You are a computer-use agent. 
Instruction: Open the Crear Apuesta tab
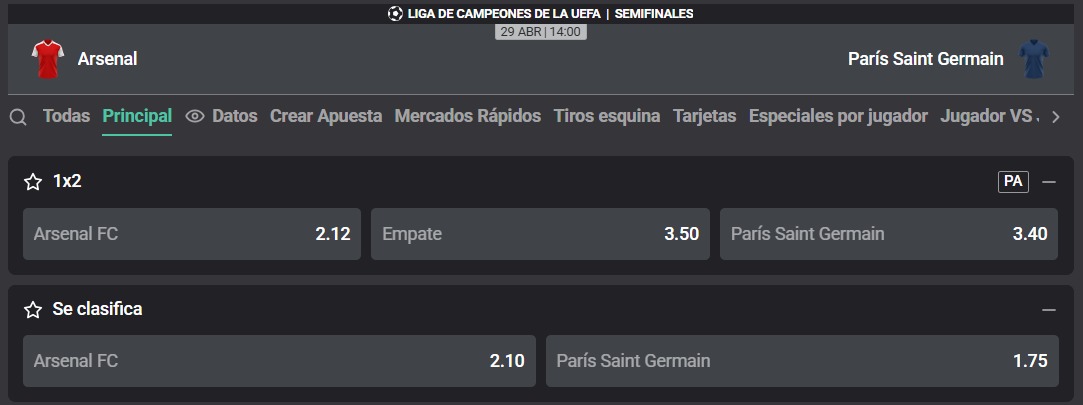pyautogui.click(x=326, y=116)
